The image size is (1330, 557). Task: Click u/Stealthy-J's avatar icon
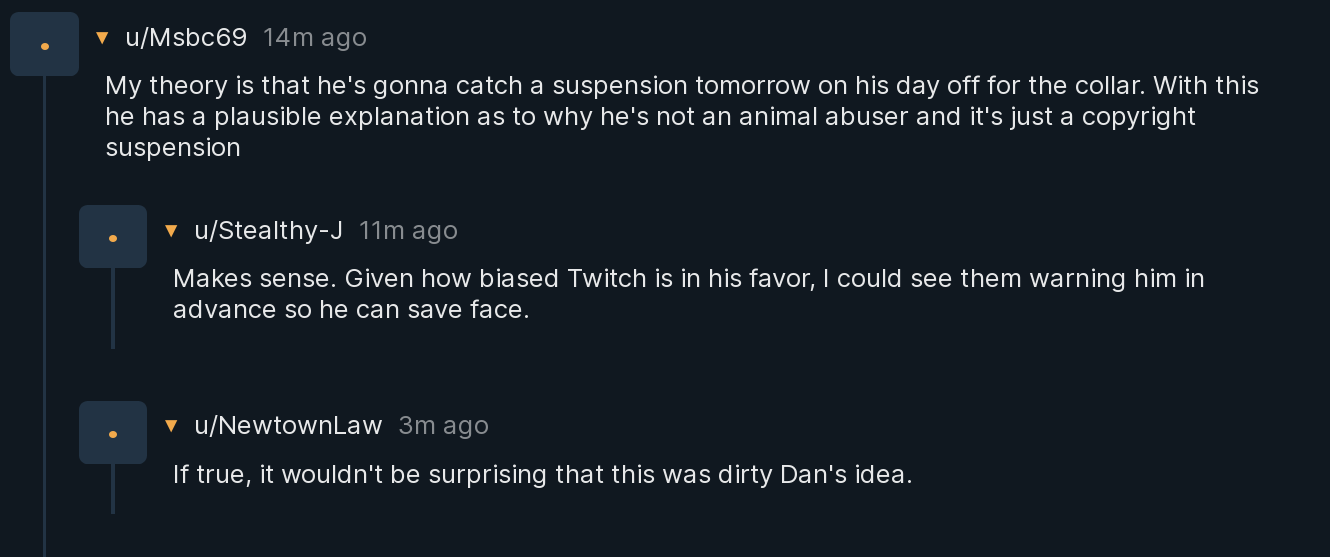tap(113, 237)
